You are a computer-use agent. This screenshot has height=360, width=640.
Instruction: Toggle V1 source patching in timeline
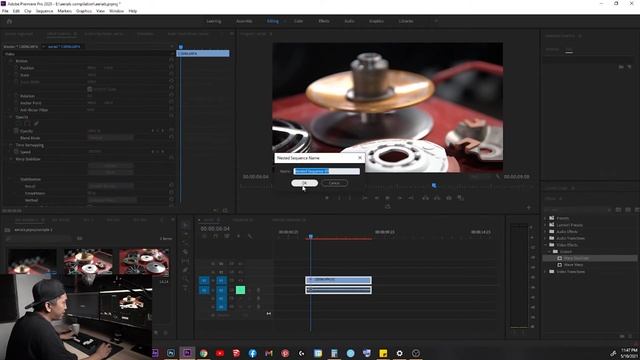click(x=204, y=280)
